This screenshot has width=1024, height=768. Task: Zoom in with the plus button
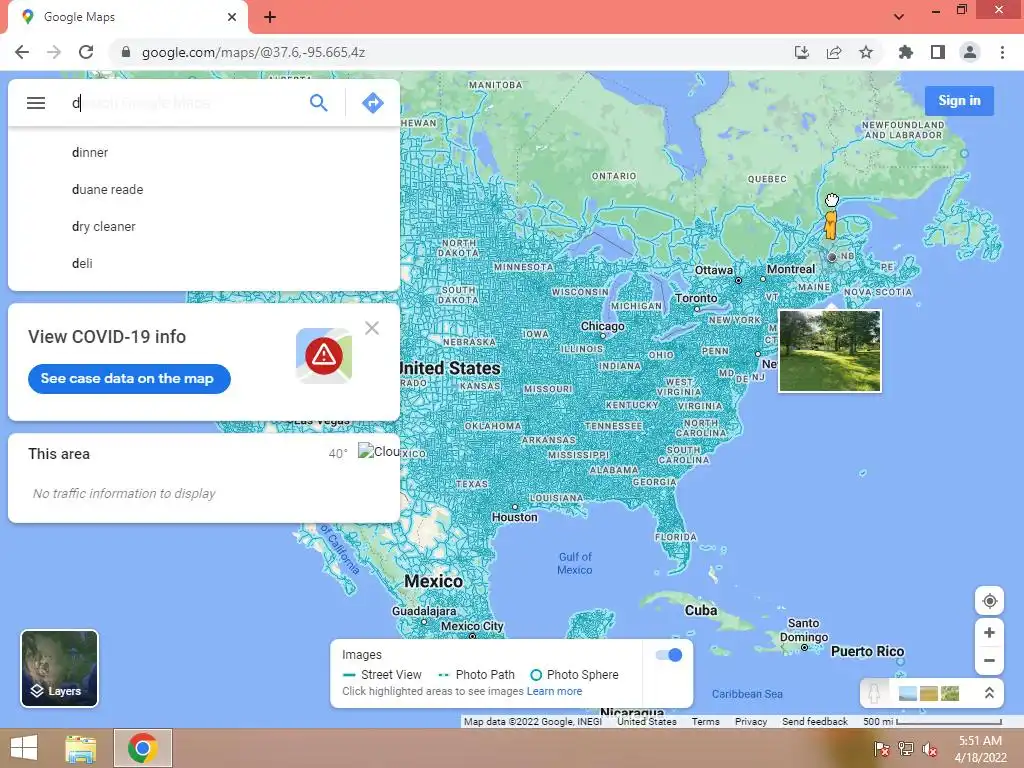[989, 632]
